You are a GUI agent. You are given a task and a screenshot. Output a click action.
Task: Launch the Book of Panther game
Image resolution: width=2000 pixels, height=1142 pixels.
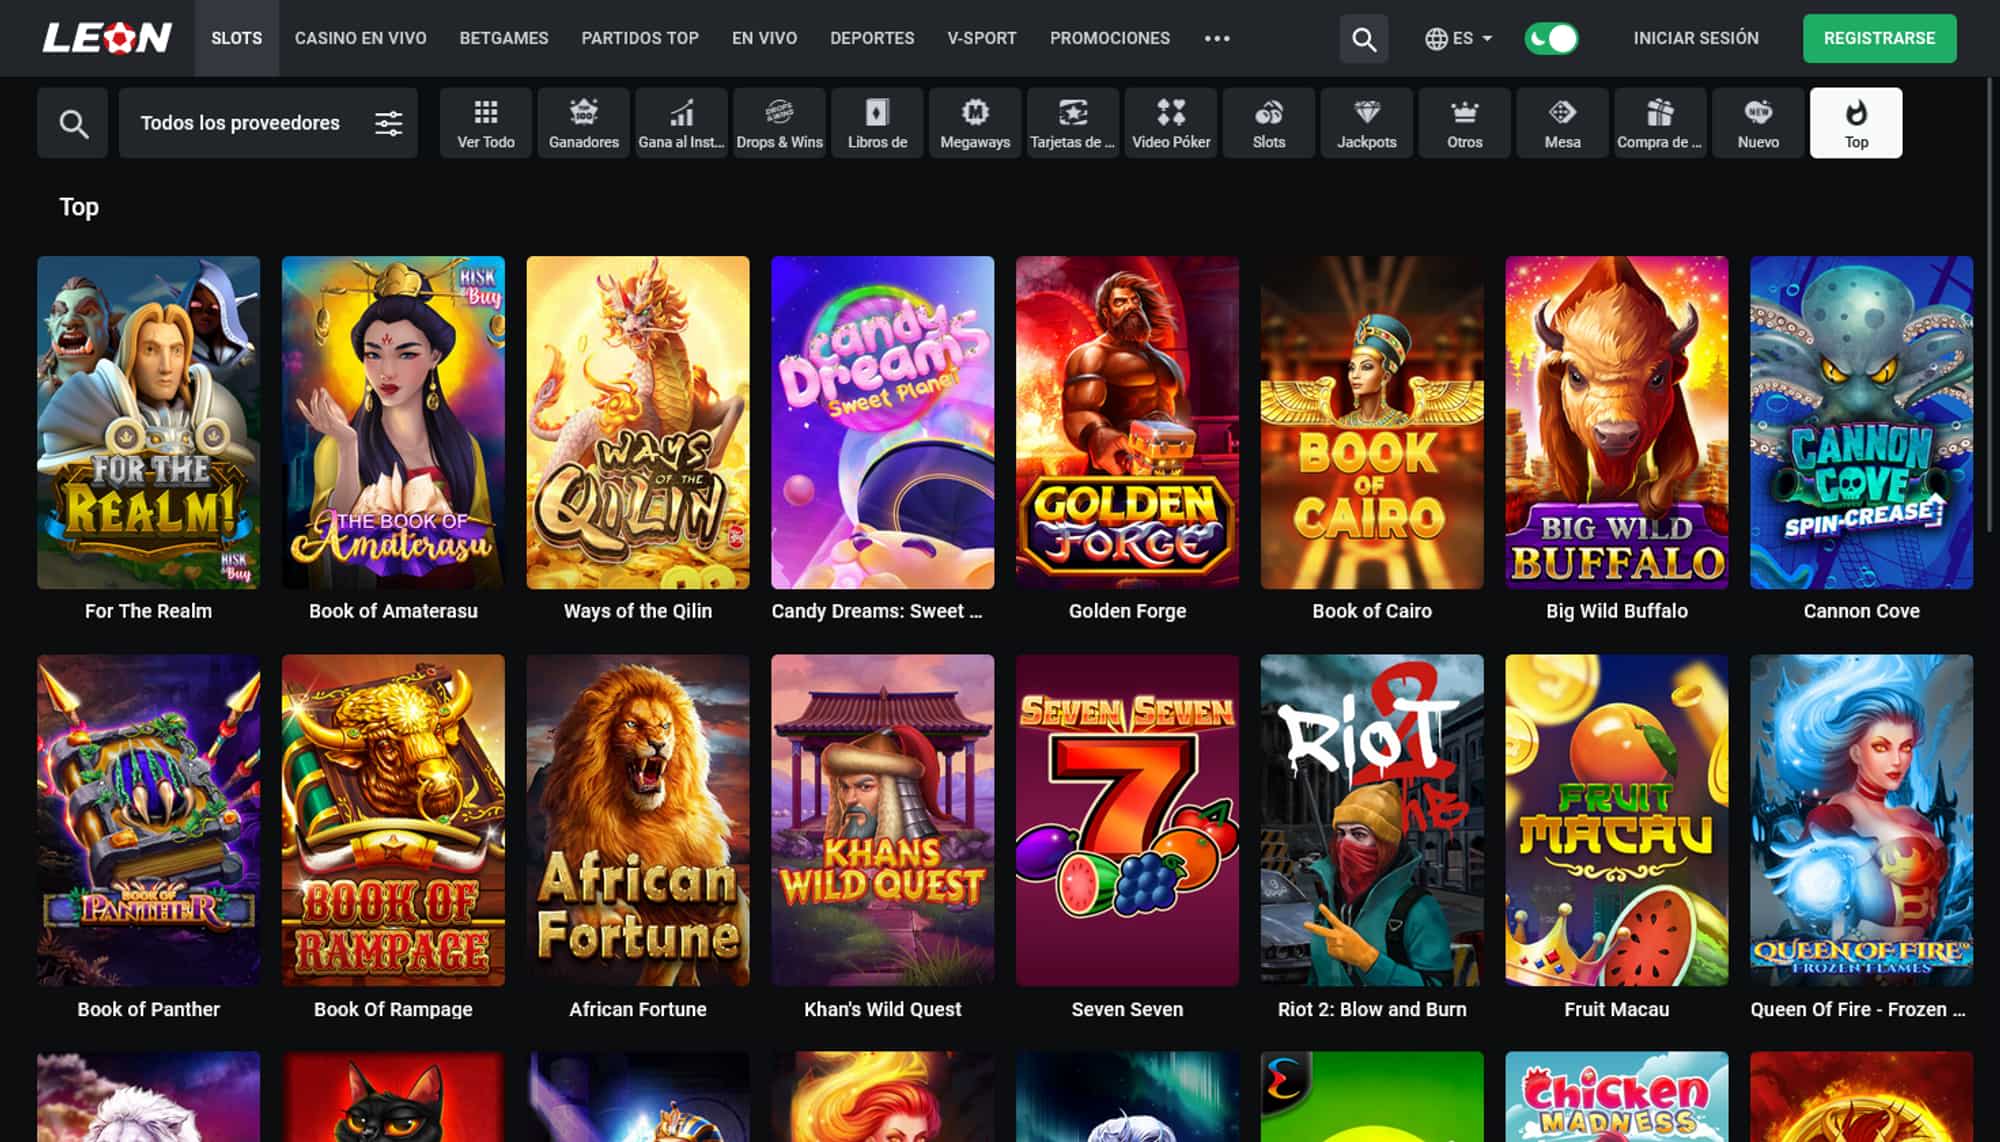[x=148, y=820]
